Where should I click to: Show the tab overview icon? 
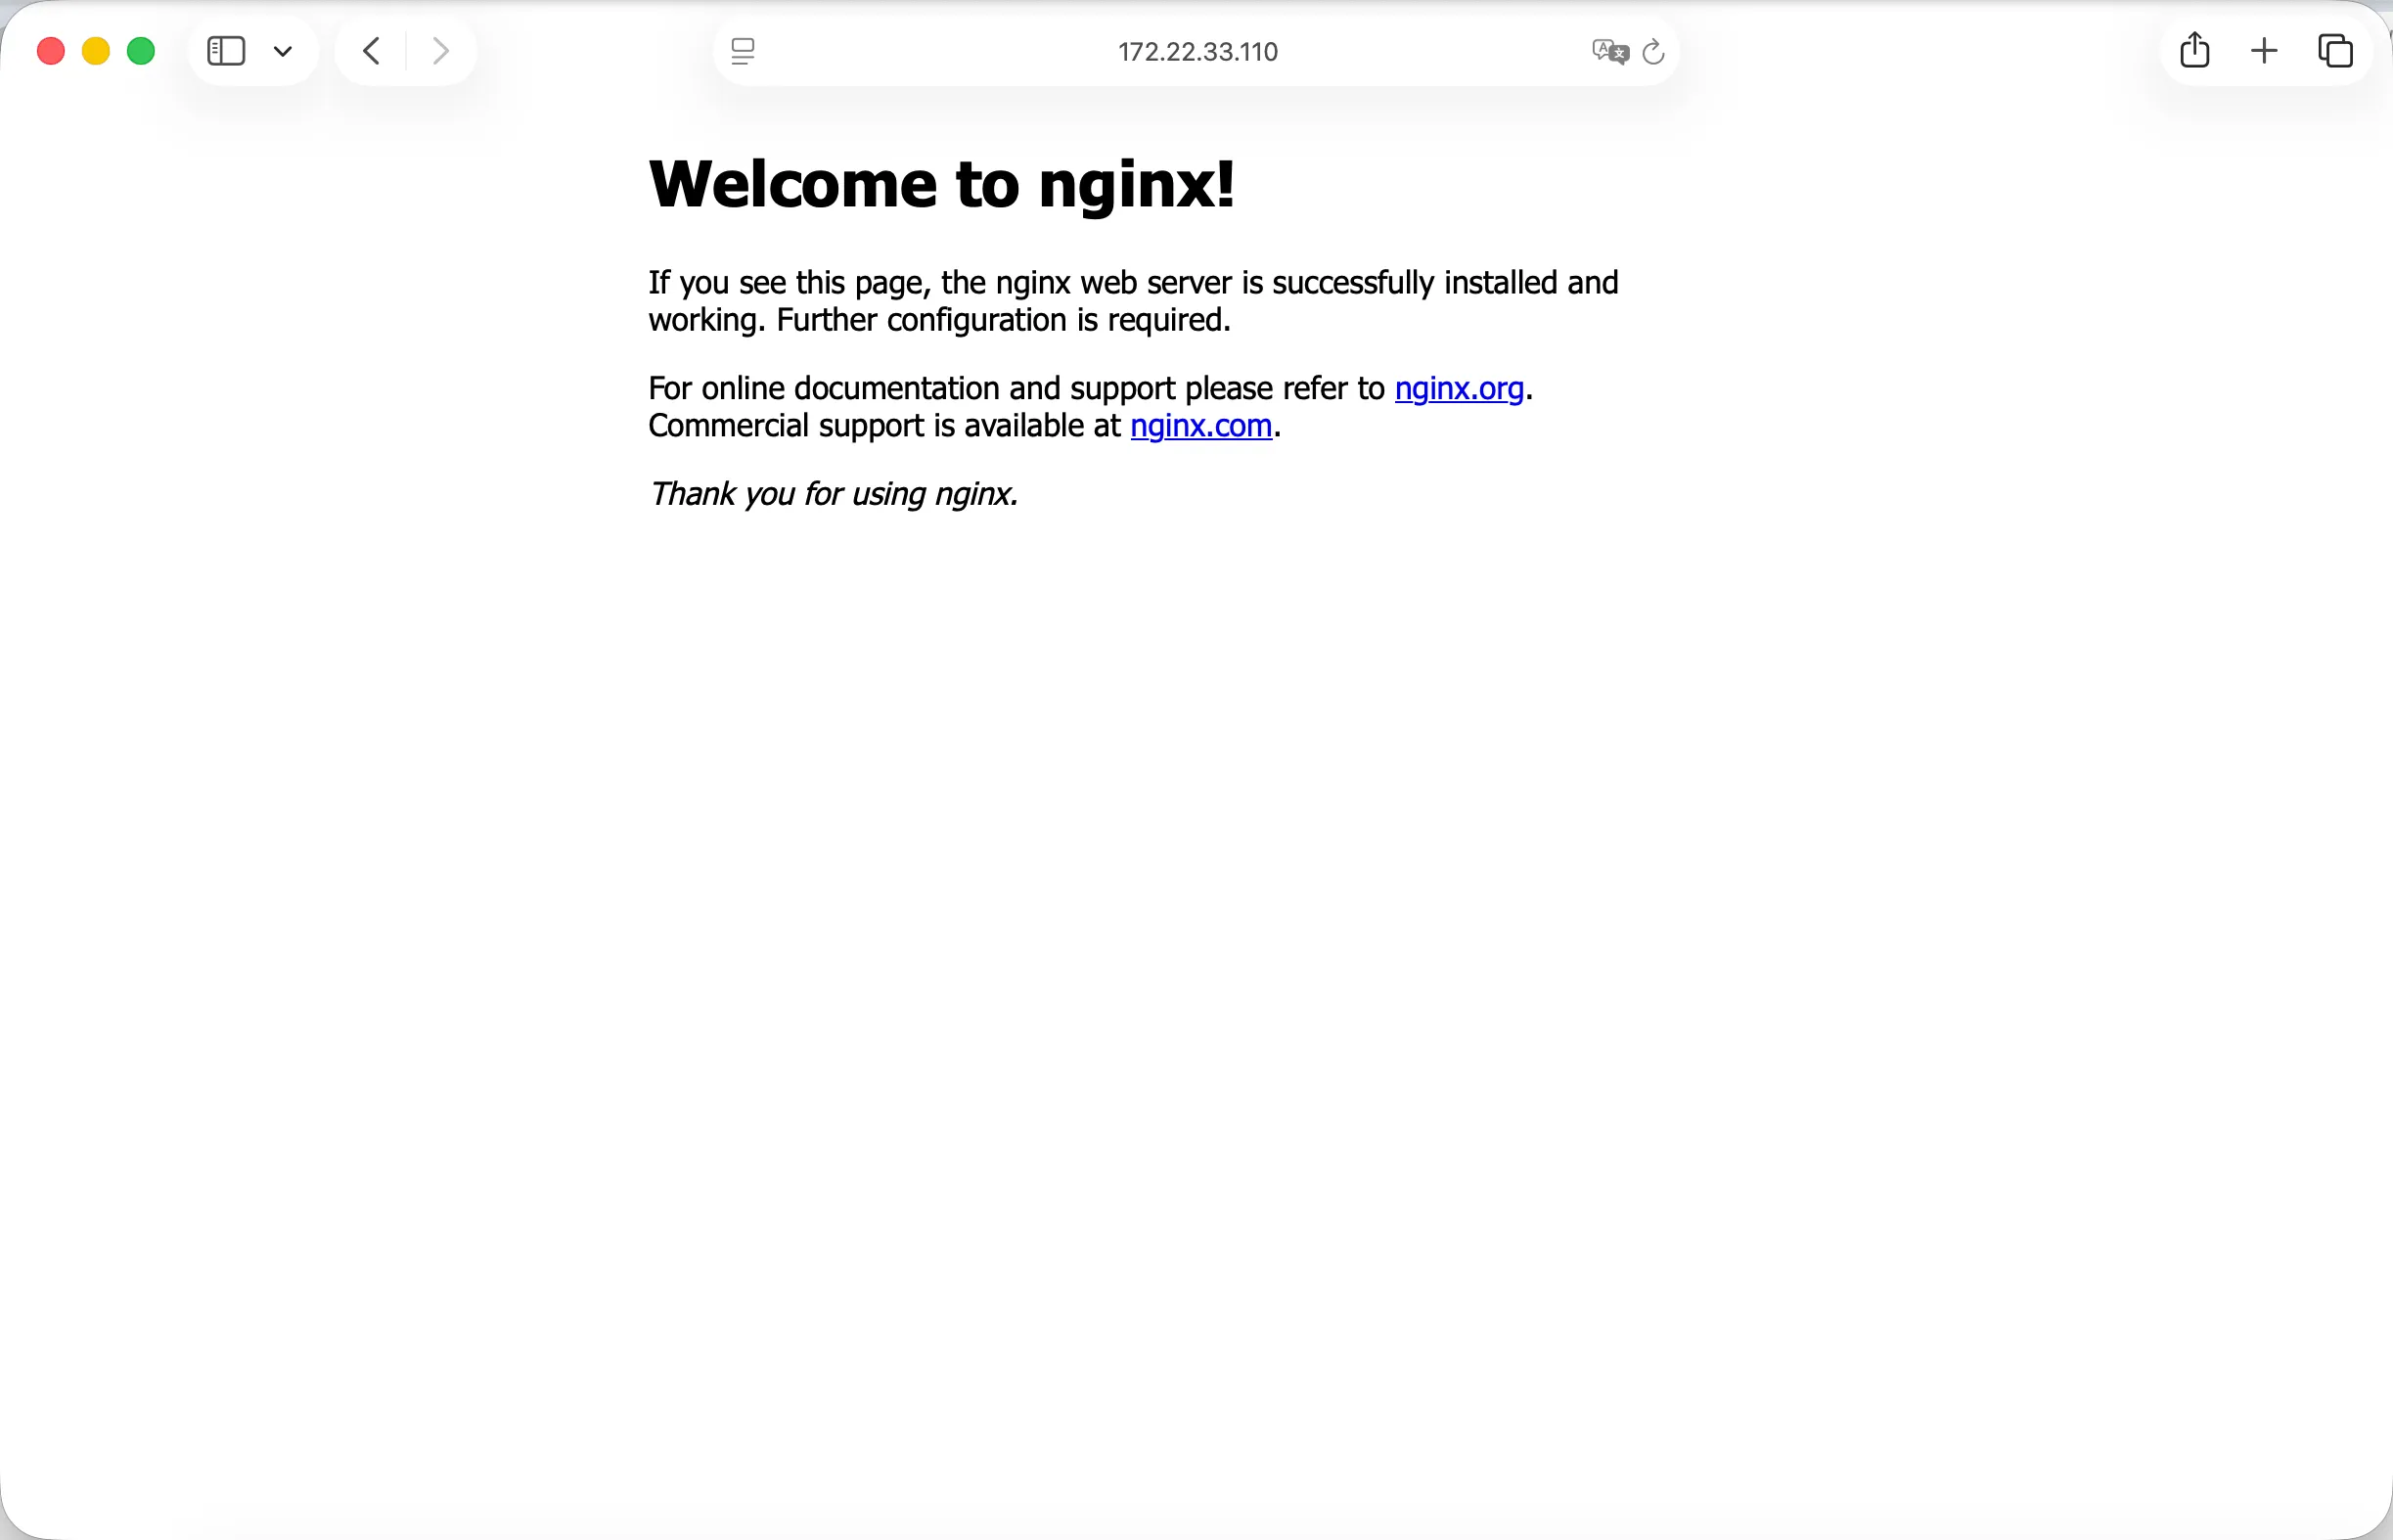coord(2335,51)
